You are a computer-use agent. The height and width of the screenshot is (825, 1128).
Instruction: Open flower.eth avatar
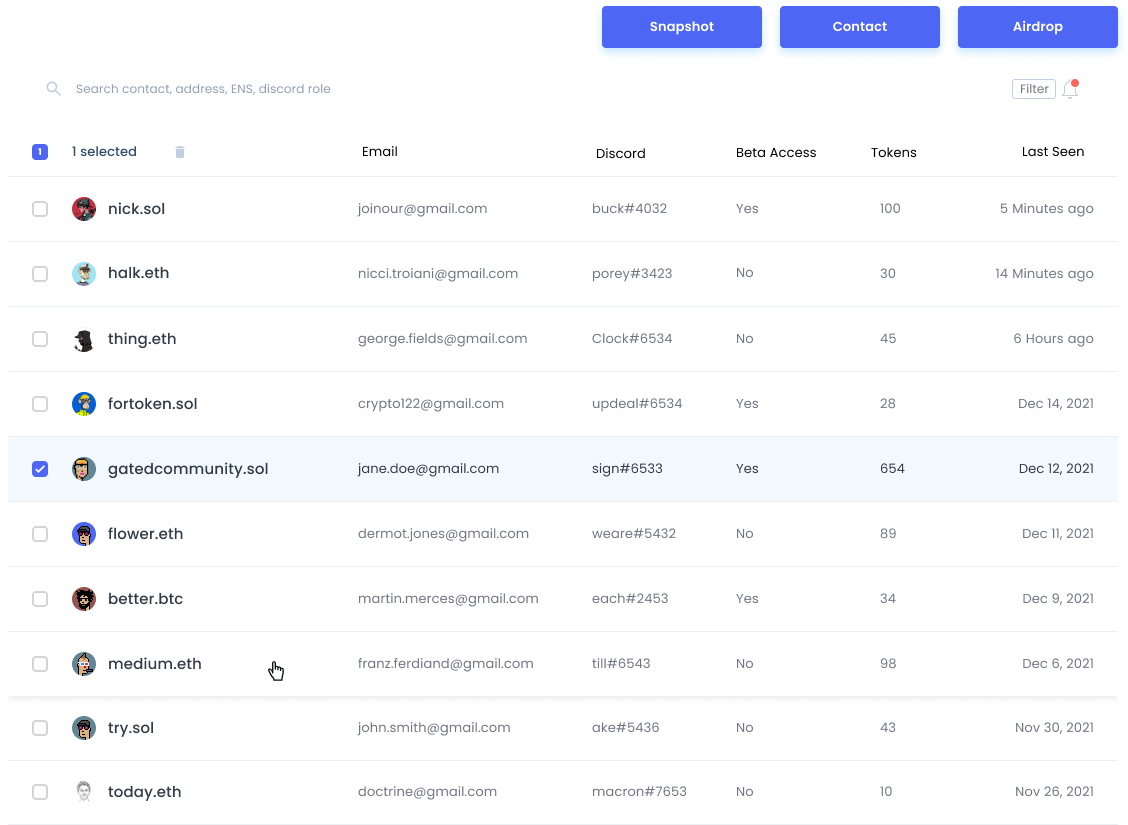pos(84,534)
